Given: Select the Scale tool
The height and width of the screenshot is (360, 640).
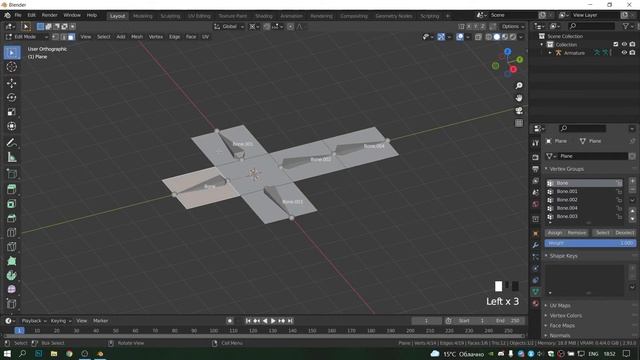Looking at the screenshot, I should (11, 112).
